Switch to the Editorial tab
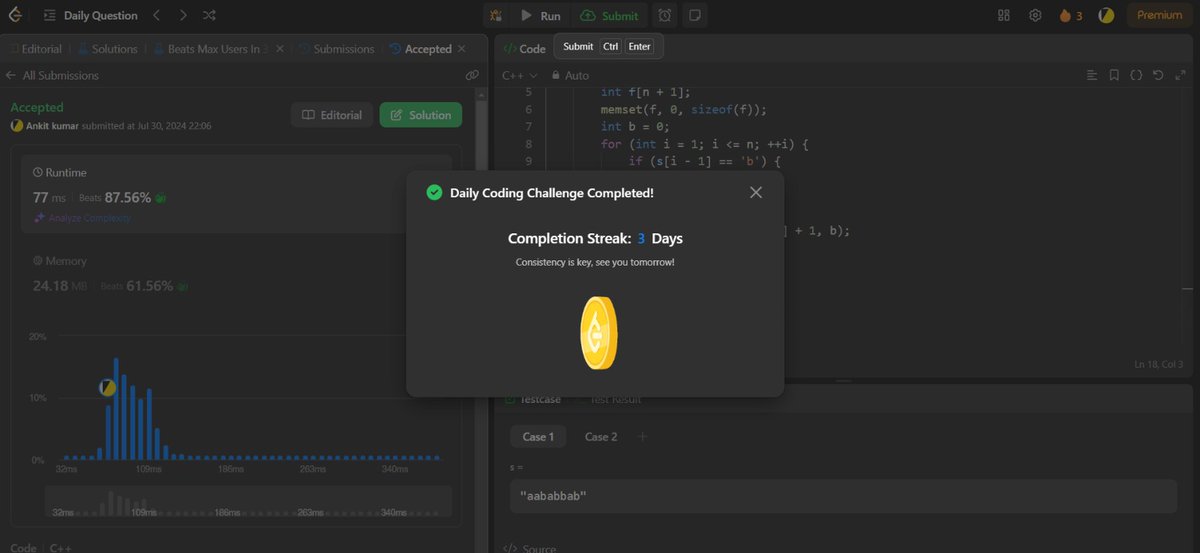 click(x=37, y=49)
